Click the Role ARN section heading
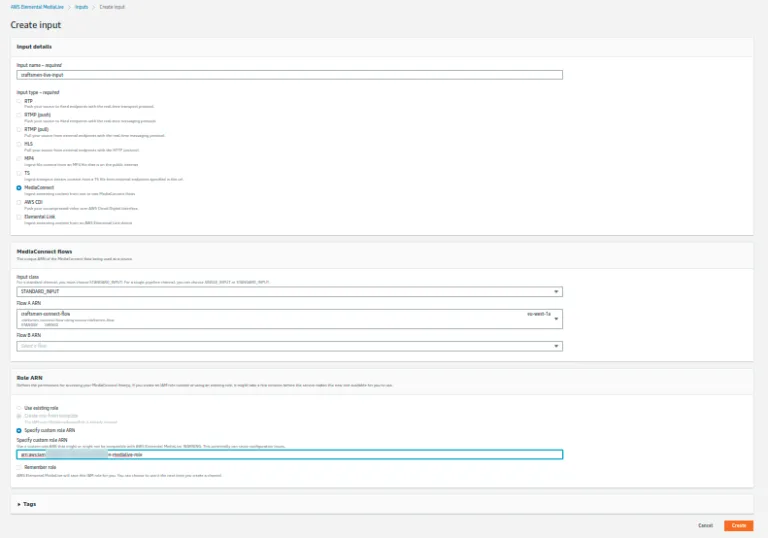Screen dimensions: 768x538 (29, 378)
